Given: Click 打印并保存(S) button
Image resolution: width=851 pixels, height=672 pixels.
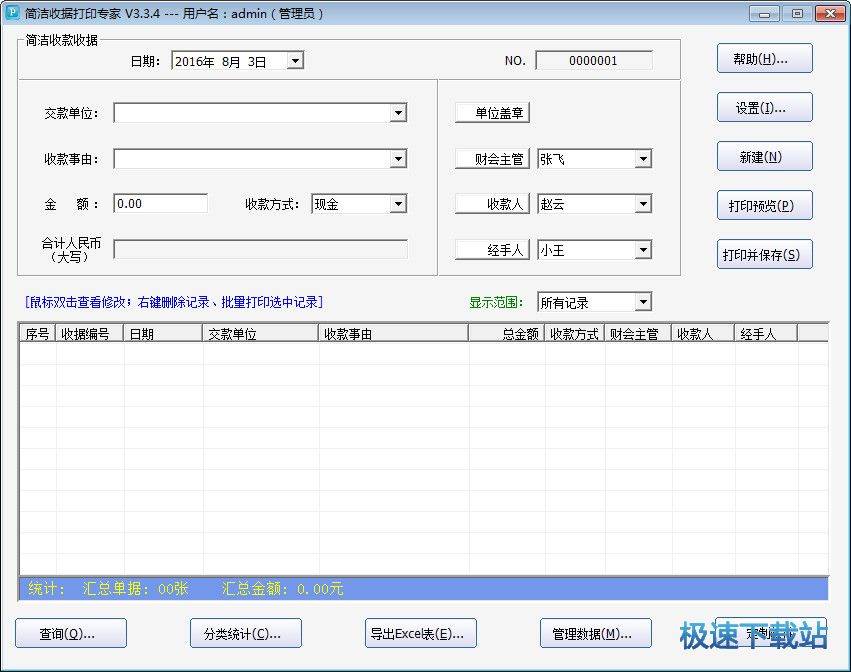Looking at the screenshot, I should [x=765, y=254].
